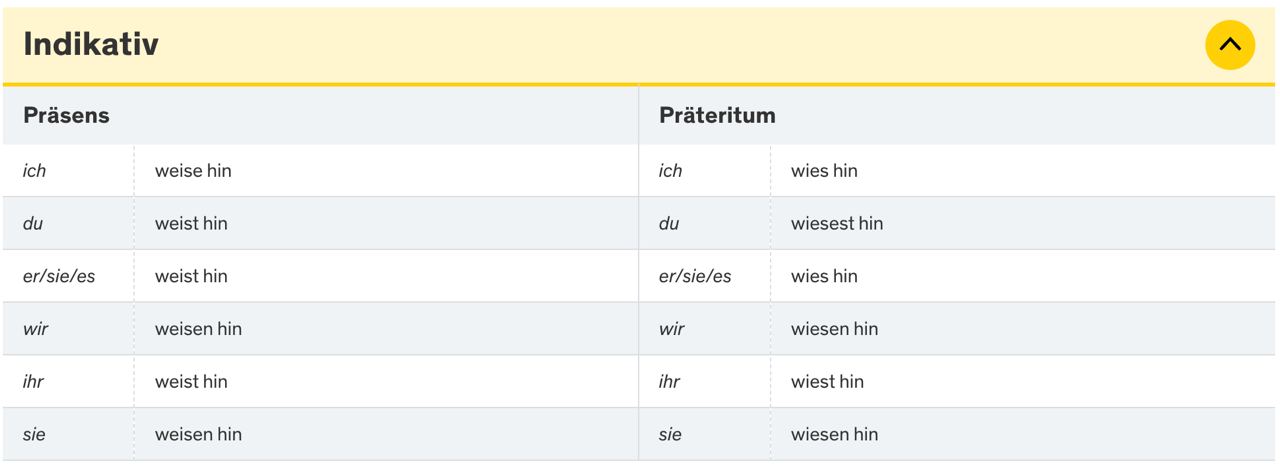Select the Präteritum column header
This screenshot has width=1280, height=467.
pyautogui.click(x=717, y=115)
